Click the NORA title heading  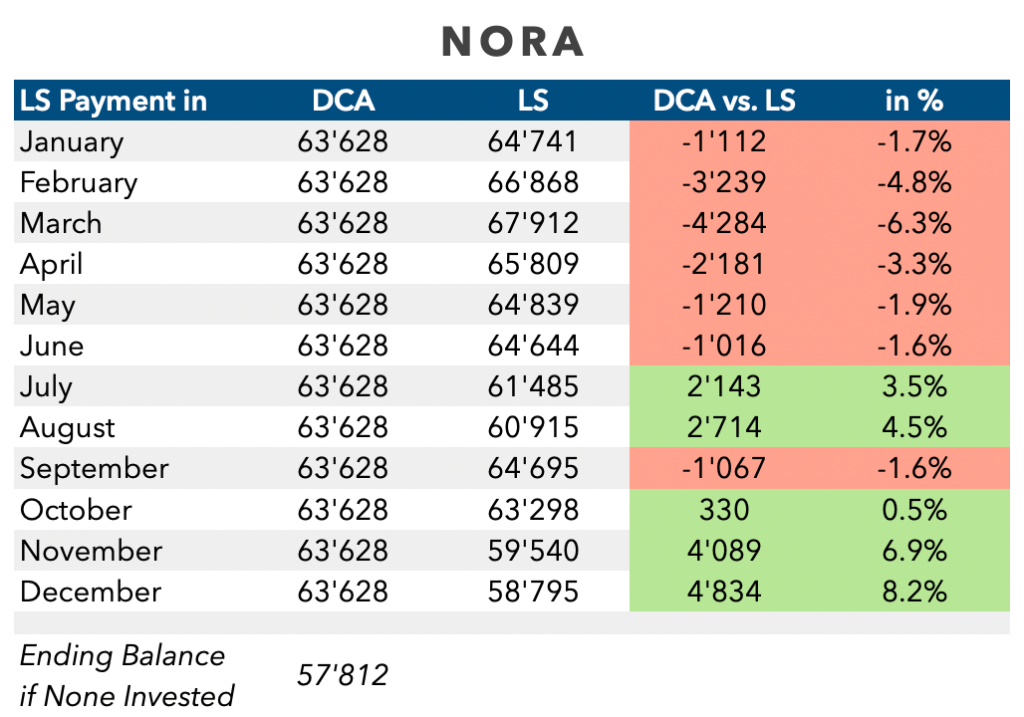tap(512, 41)
